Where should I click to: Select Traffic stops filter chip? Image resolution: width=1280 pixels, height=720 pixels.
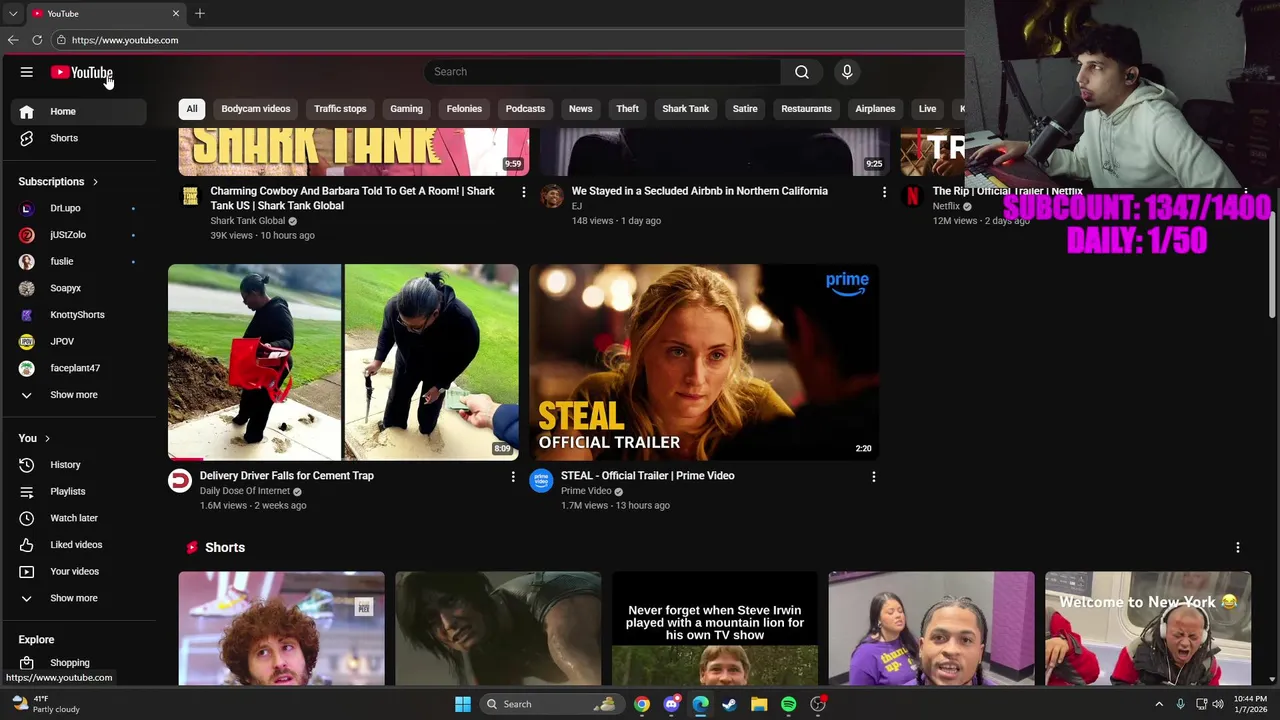[340, 109]
